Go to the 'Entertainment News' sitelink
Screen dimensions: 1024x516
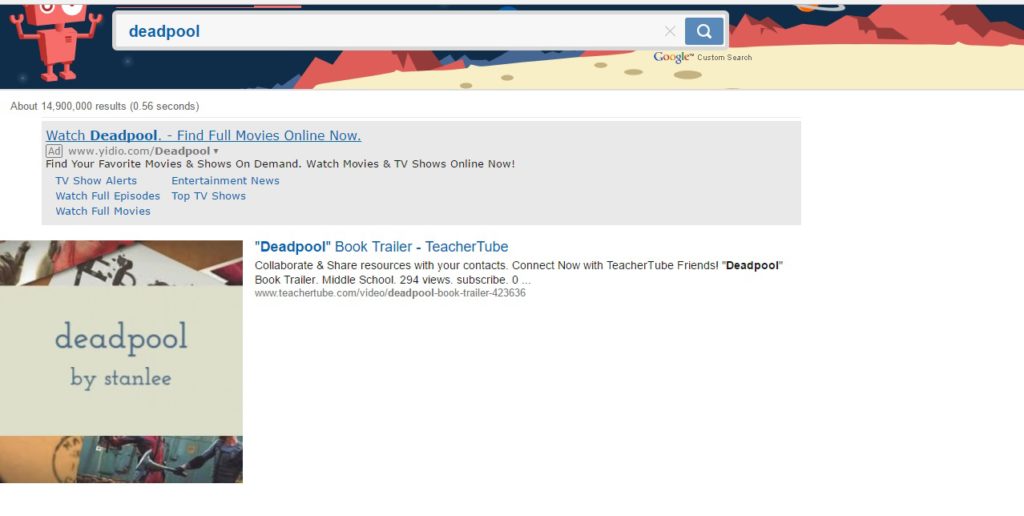pos(225,181)
